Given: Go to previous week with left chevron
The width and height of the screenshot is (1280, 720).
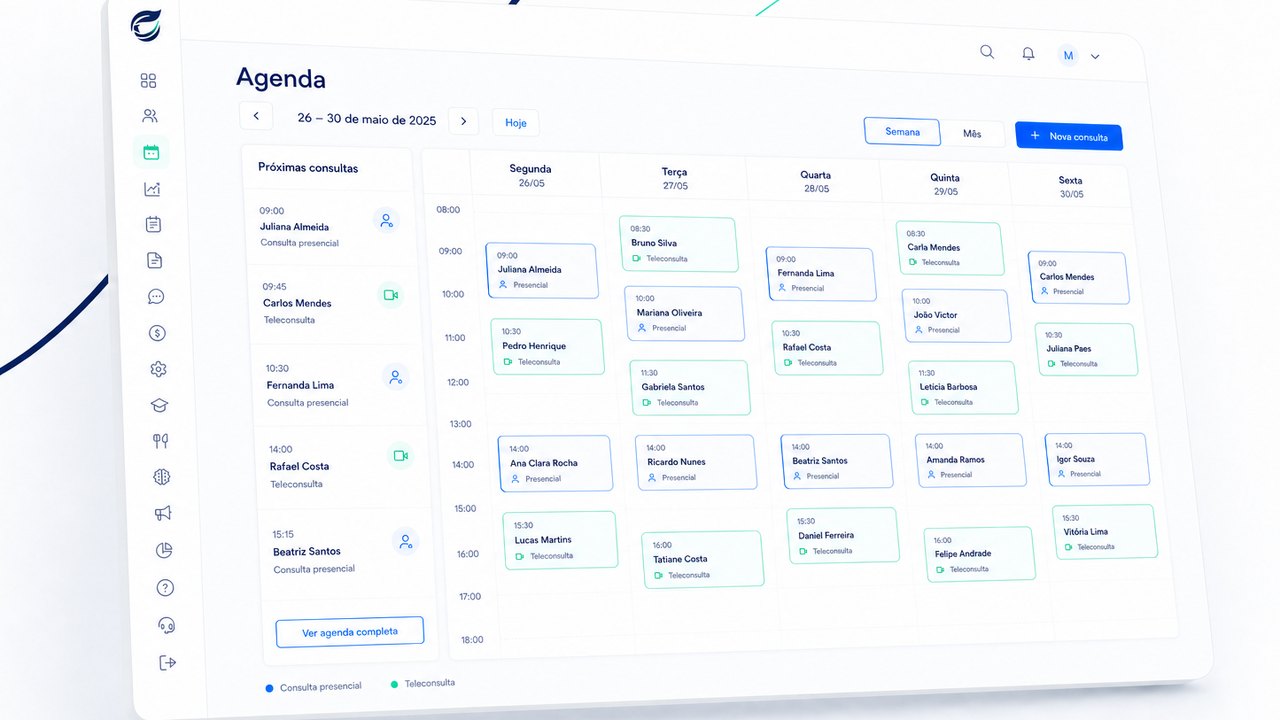Looking at the screenshot, I should pos(256,116).
